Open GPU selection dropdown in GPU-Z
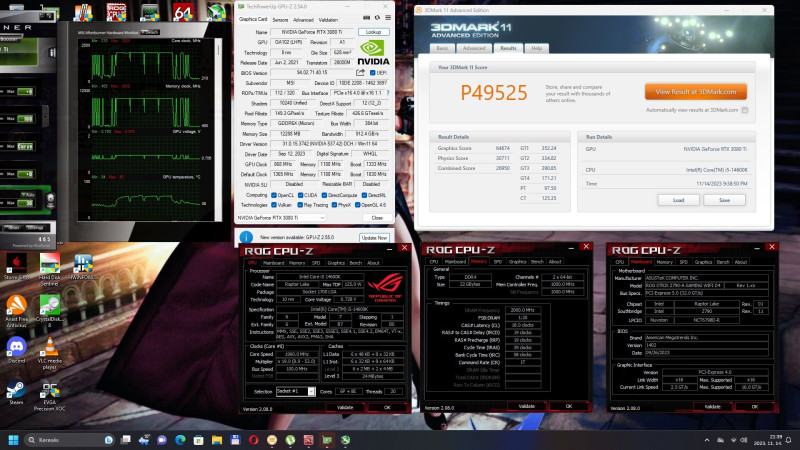Screen dimensions: 800x450 click(280, 217)
